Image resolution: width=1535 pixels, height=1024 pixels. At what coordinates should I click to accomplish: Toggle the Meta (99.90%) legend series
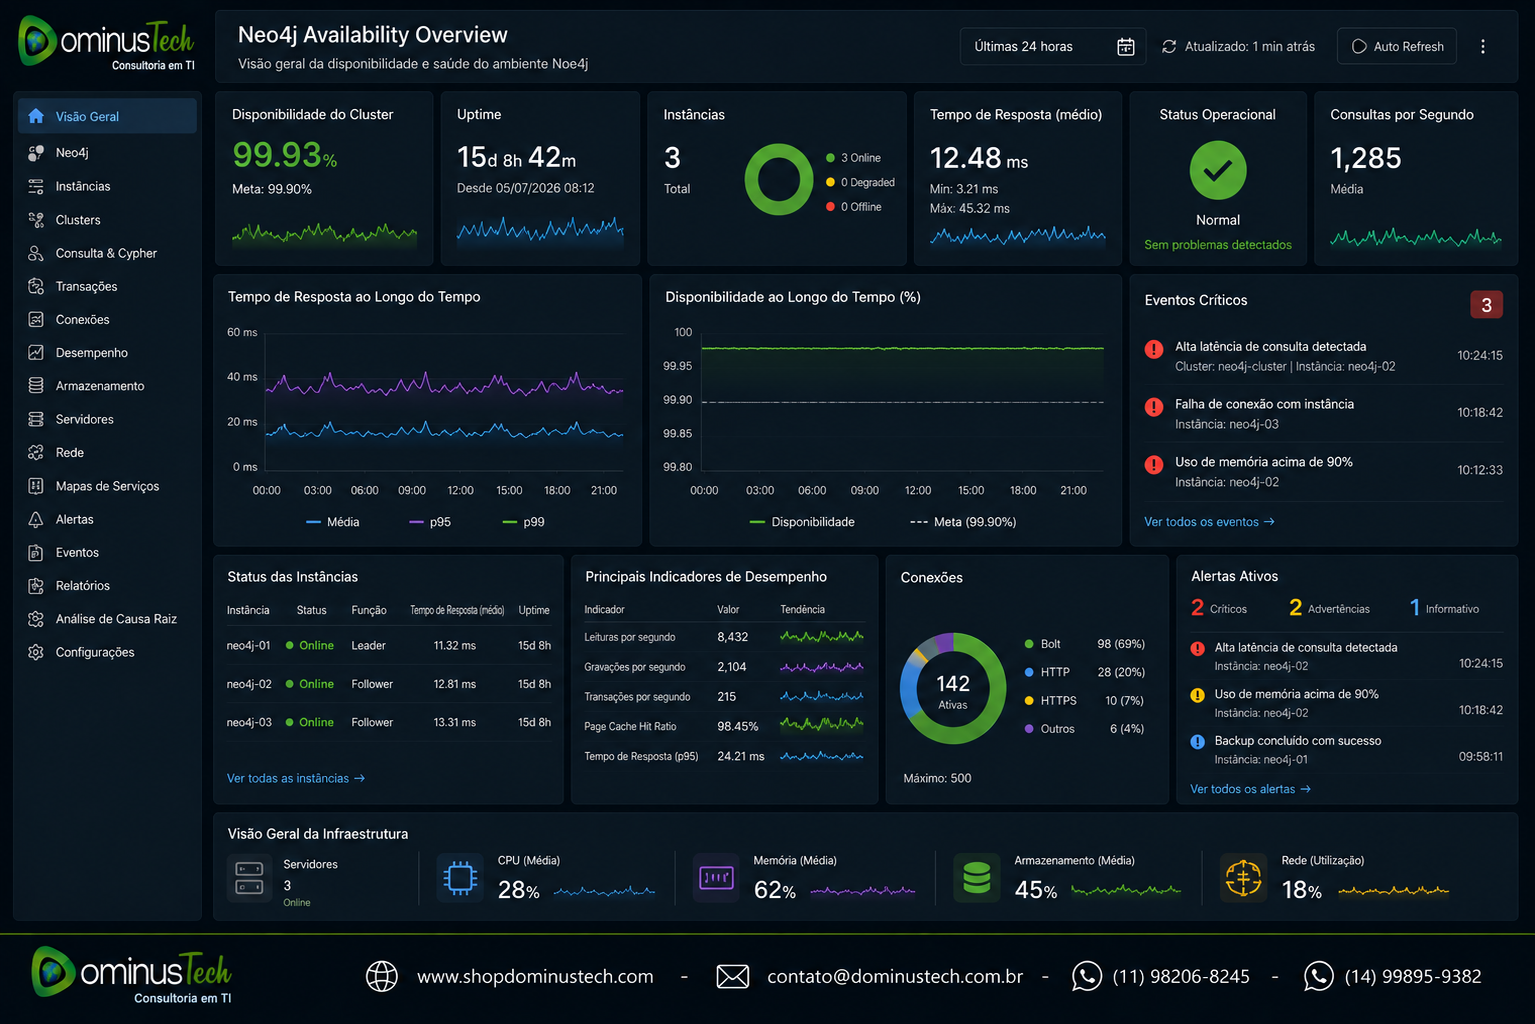point(963,522)
